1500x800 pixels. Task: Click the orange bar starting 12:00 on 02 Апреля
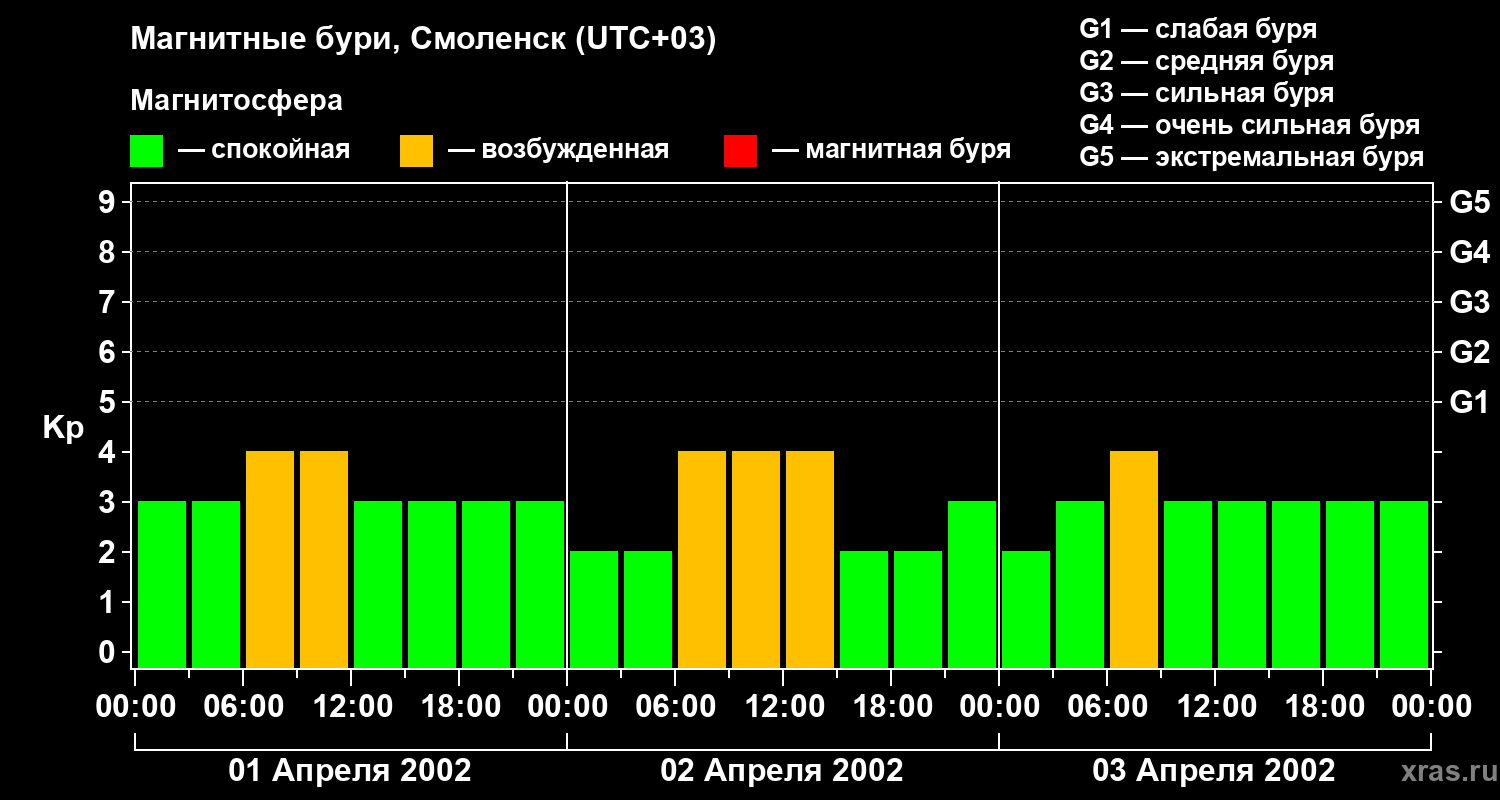810,559
